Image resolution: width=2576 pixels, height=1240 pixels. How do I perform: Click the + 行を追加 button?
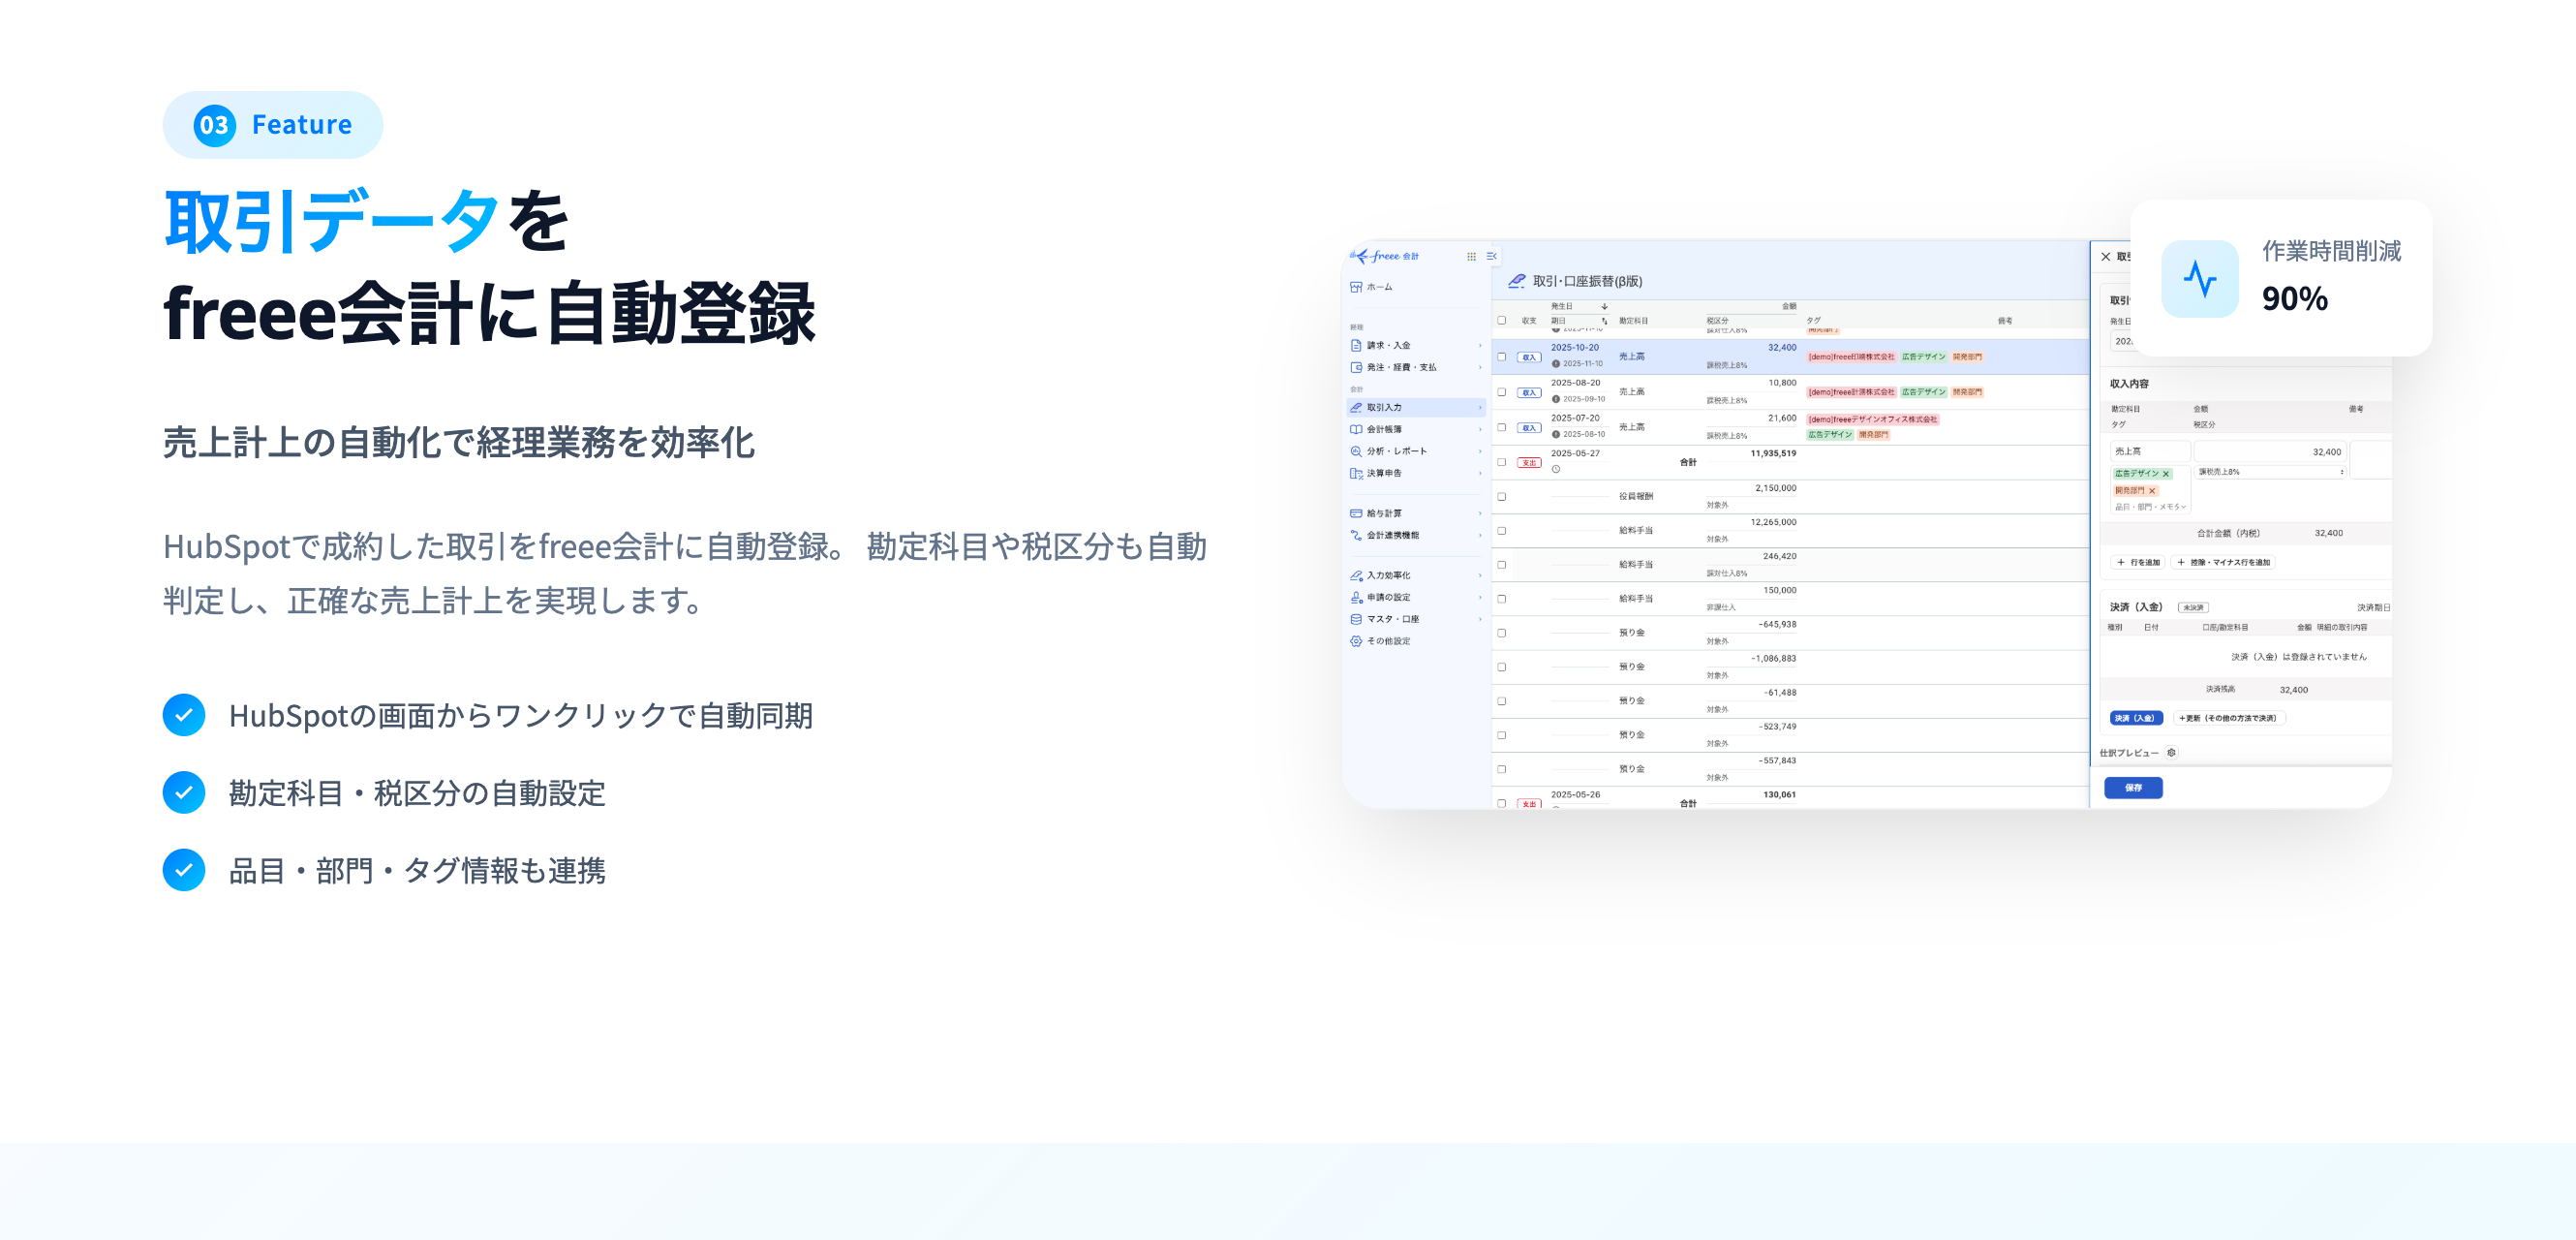pos(2138,562)
